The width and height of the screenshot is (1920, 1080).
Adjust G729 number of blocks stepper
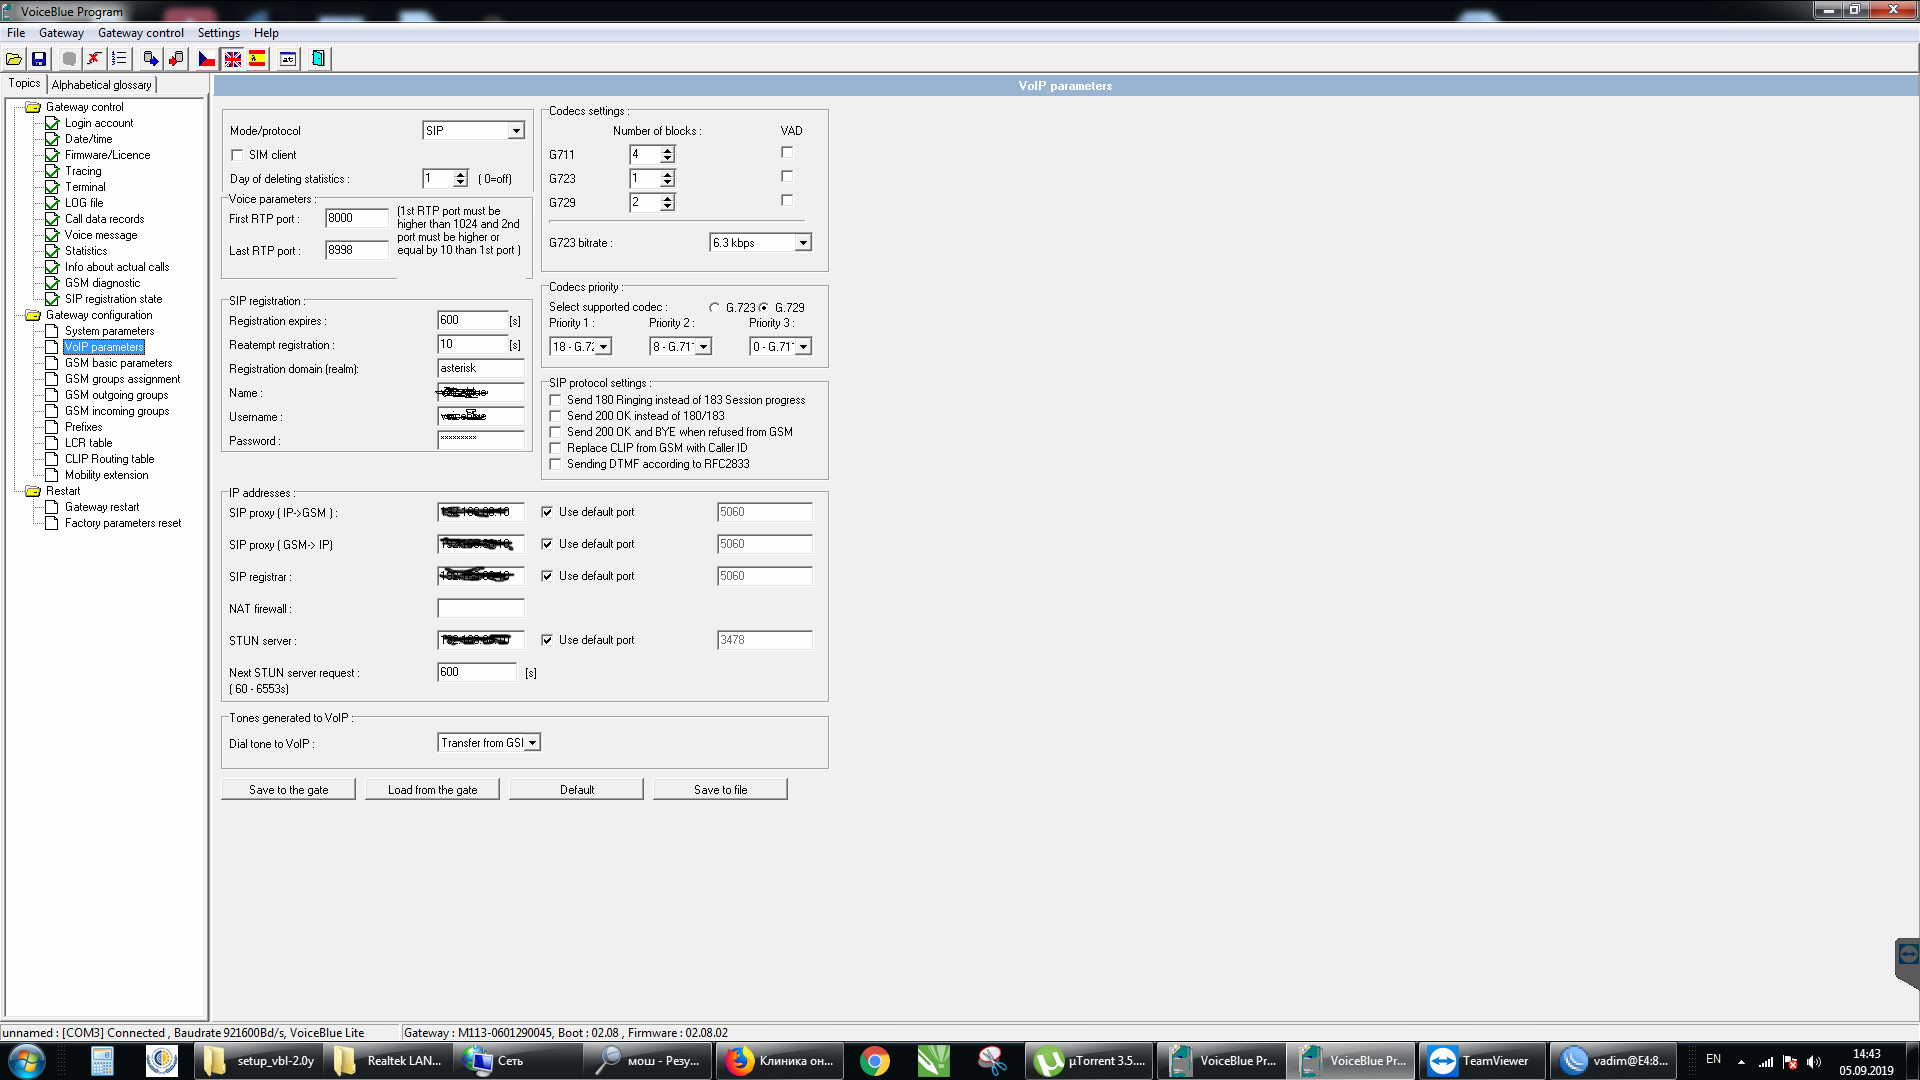pyautogui.click(x=667, y=203)
